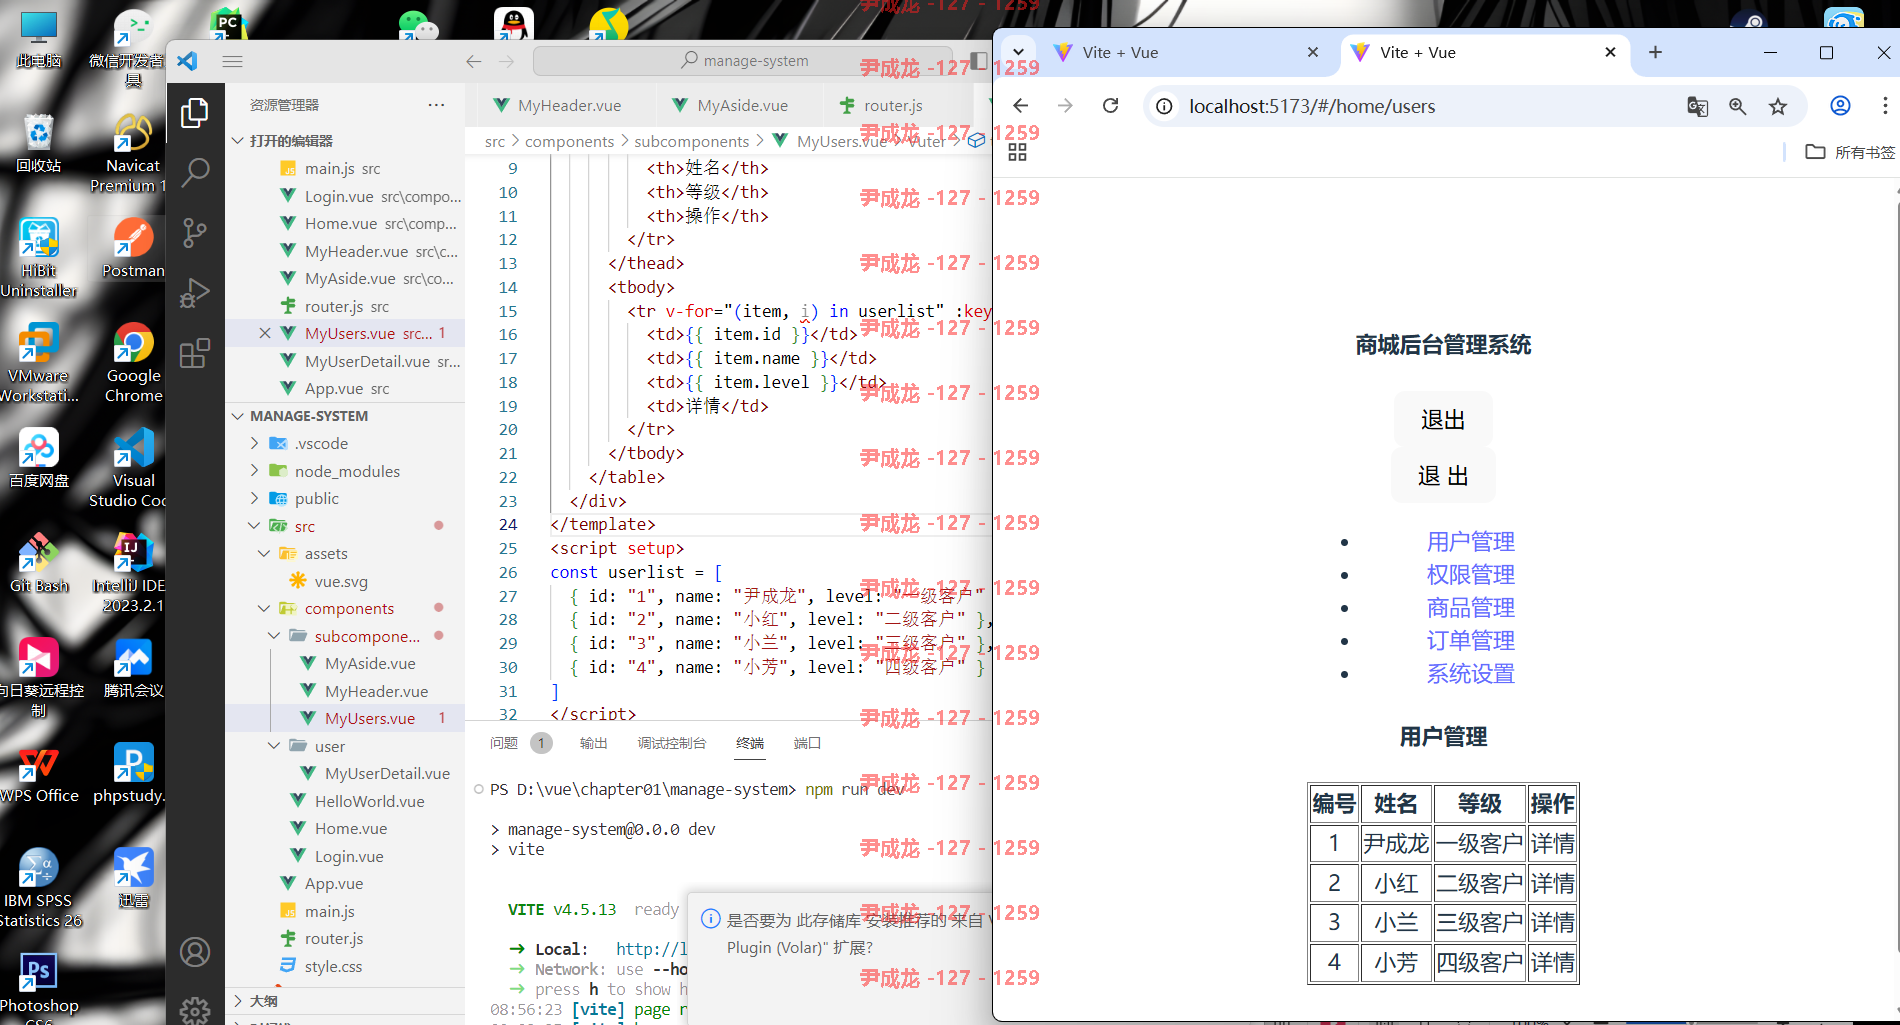
Task: Open Chrome's three-dot menu
Action: (x=1885, y=106)
